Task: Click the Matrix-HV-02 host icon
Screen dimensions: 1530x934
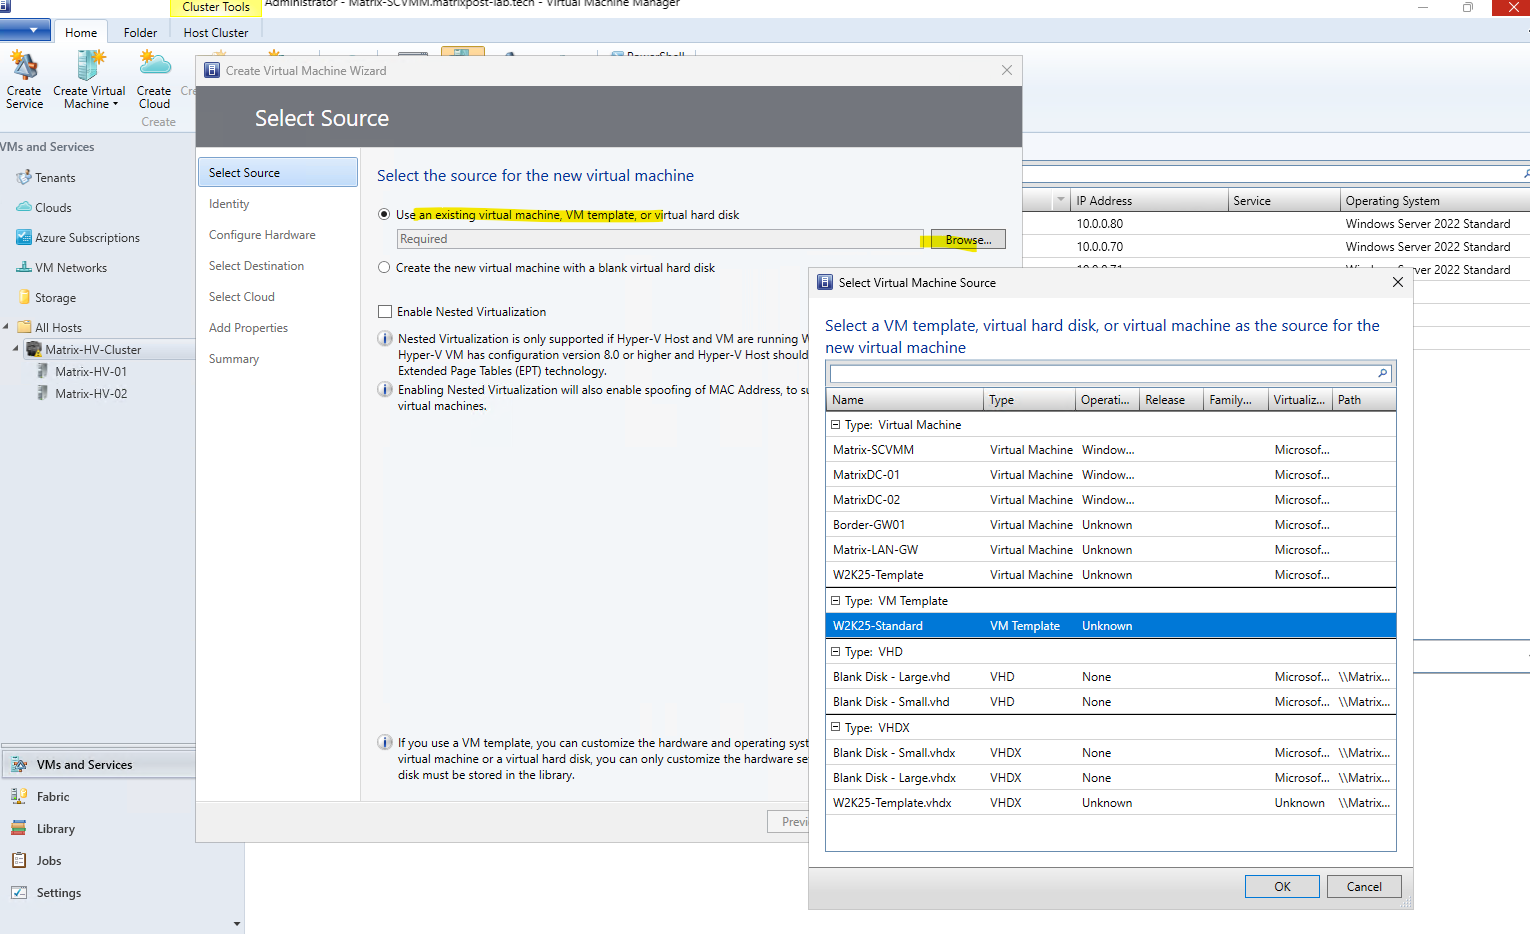Action: (43, 394)
